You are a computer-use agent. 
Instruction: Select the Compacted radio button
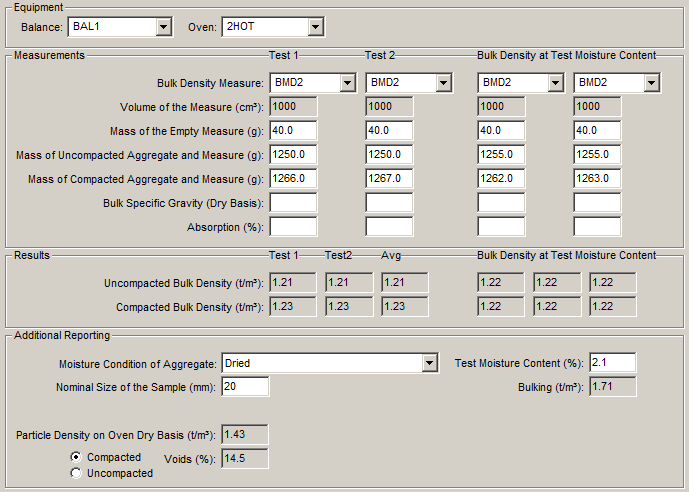(76, 457)
